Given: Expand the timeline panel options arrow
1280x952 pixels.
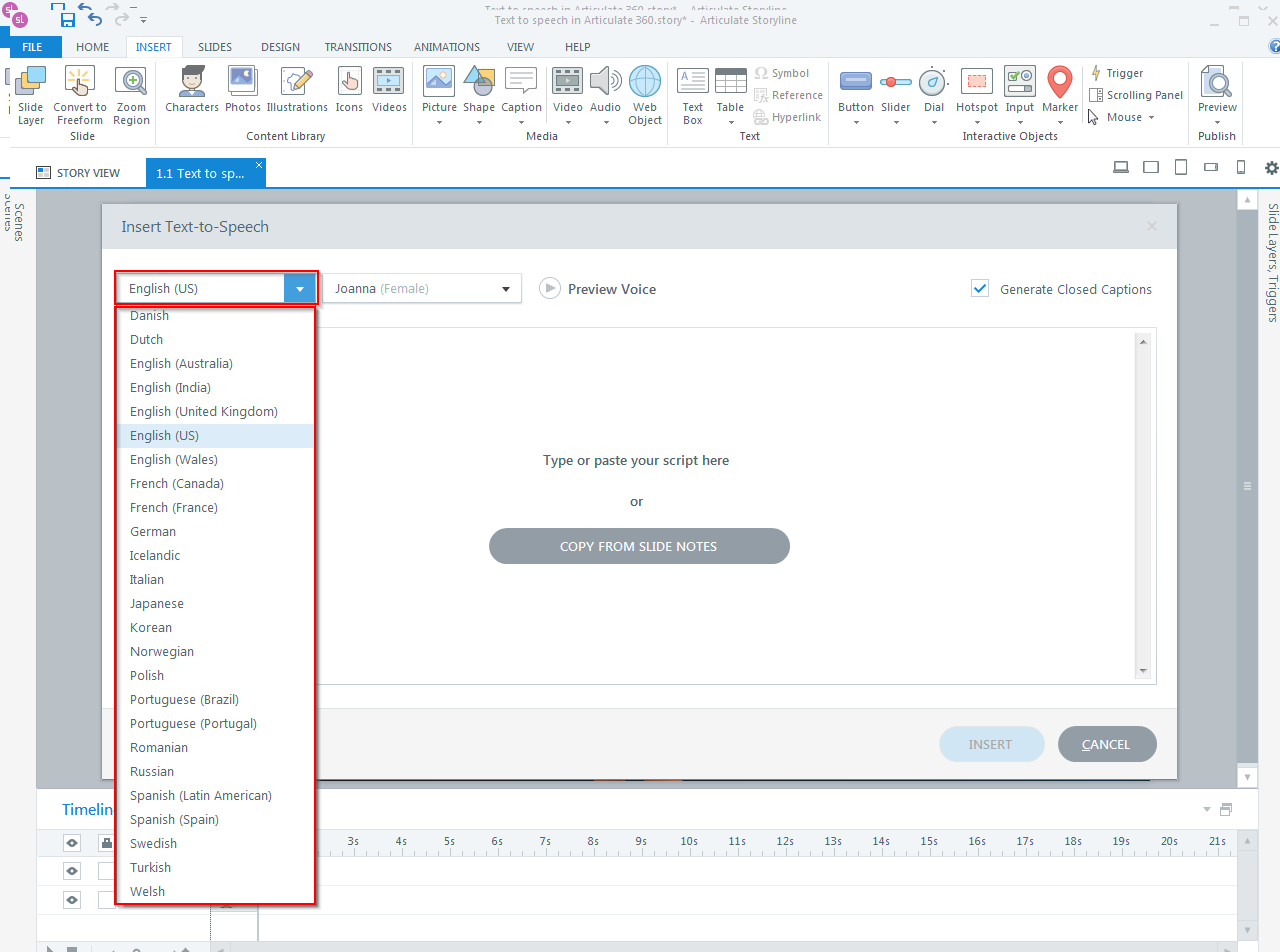Looking at the screenshot, I should coord(1207,809).
